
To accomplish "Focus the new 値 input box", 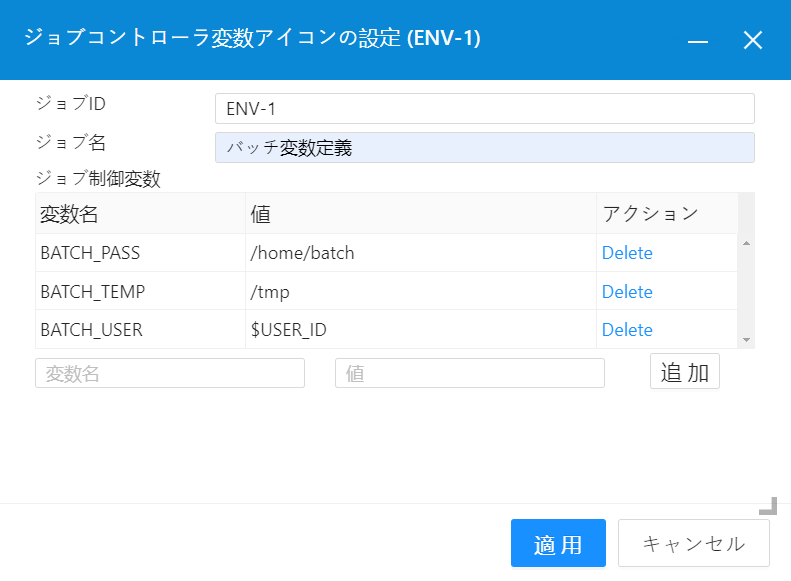I will pyautogui.click(x=470, y=373).
